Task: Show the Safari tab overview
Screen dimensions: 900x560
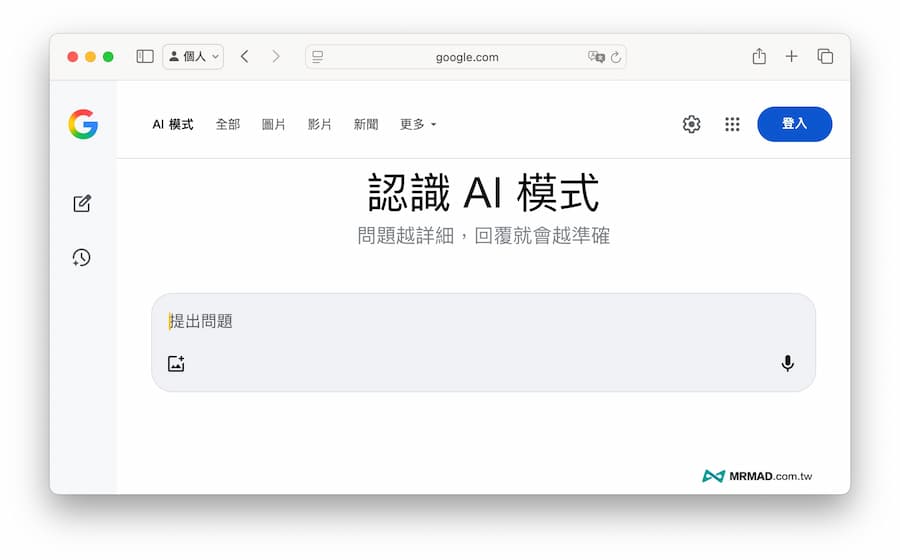Action: pos(825,56)
